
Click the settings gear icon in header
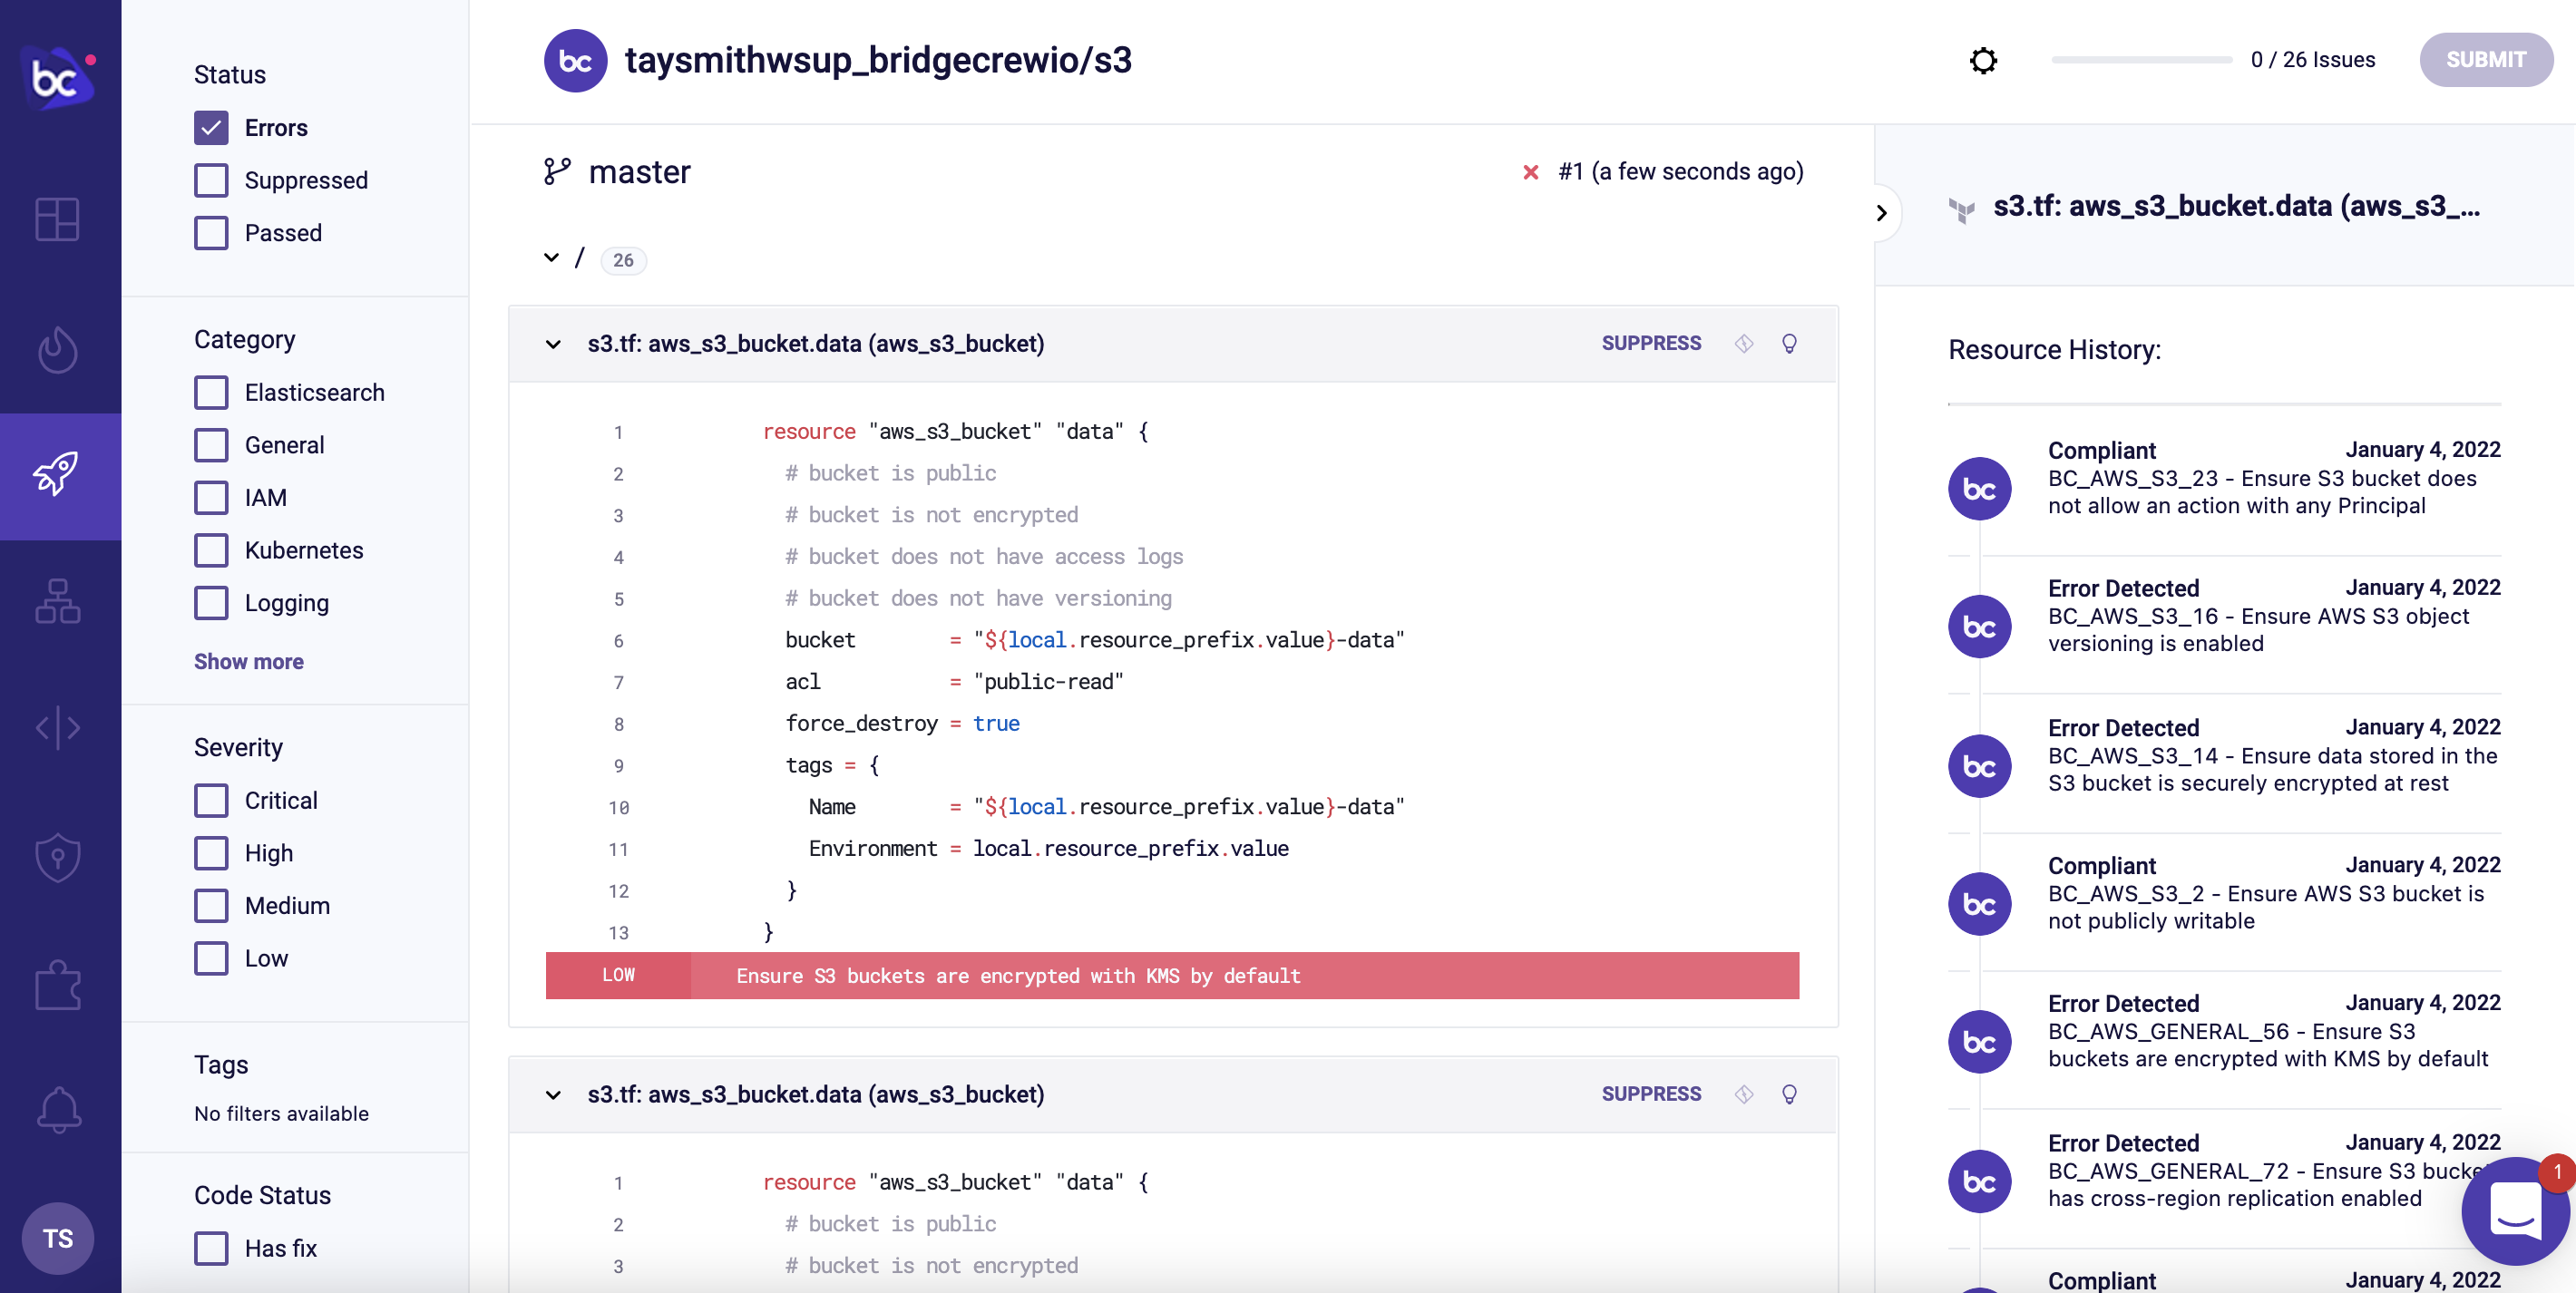[1984, 60]
